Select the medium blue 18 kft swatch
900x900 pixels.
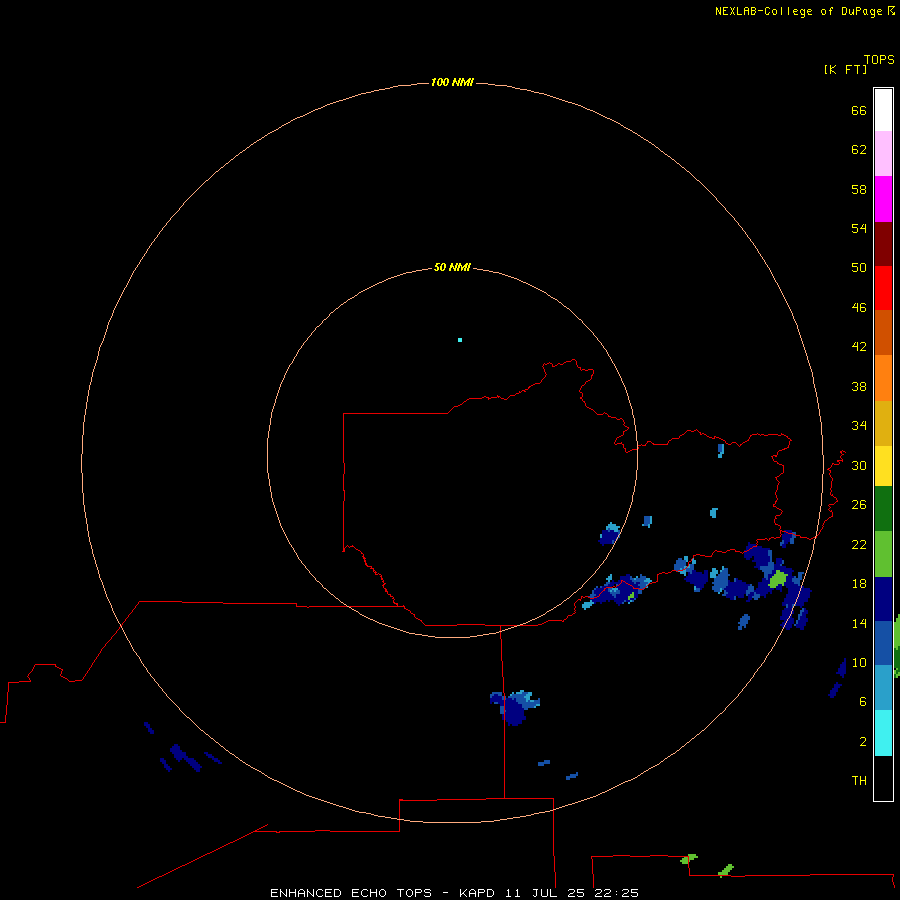coord(883,643)
